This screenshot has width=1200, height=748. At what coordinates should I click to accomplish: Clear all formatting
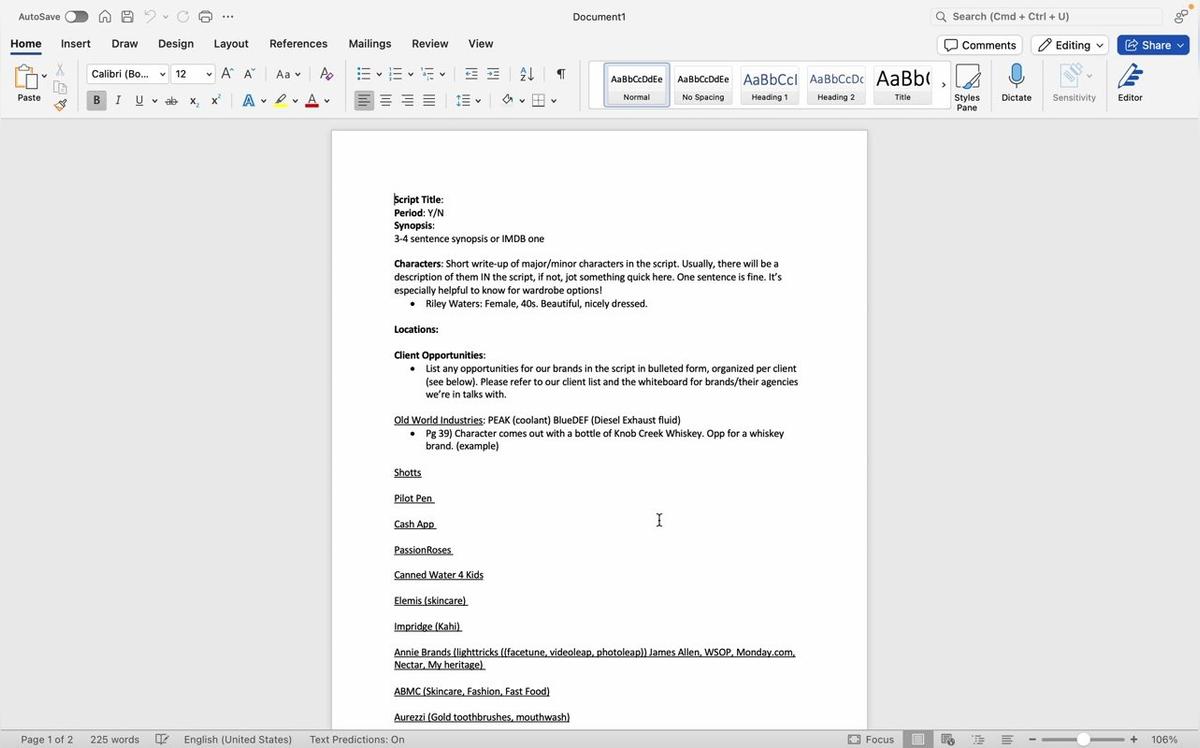click(x=326, y=74)
